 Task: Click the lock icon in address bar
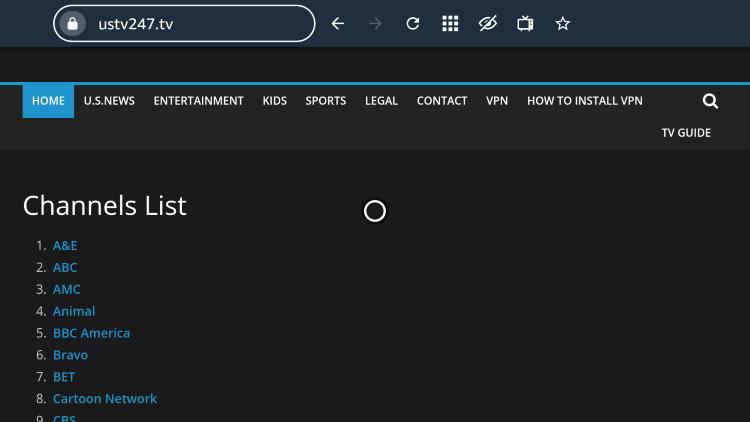[x=72, y=23]
